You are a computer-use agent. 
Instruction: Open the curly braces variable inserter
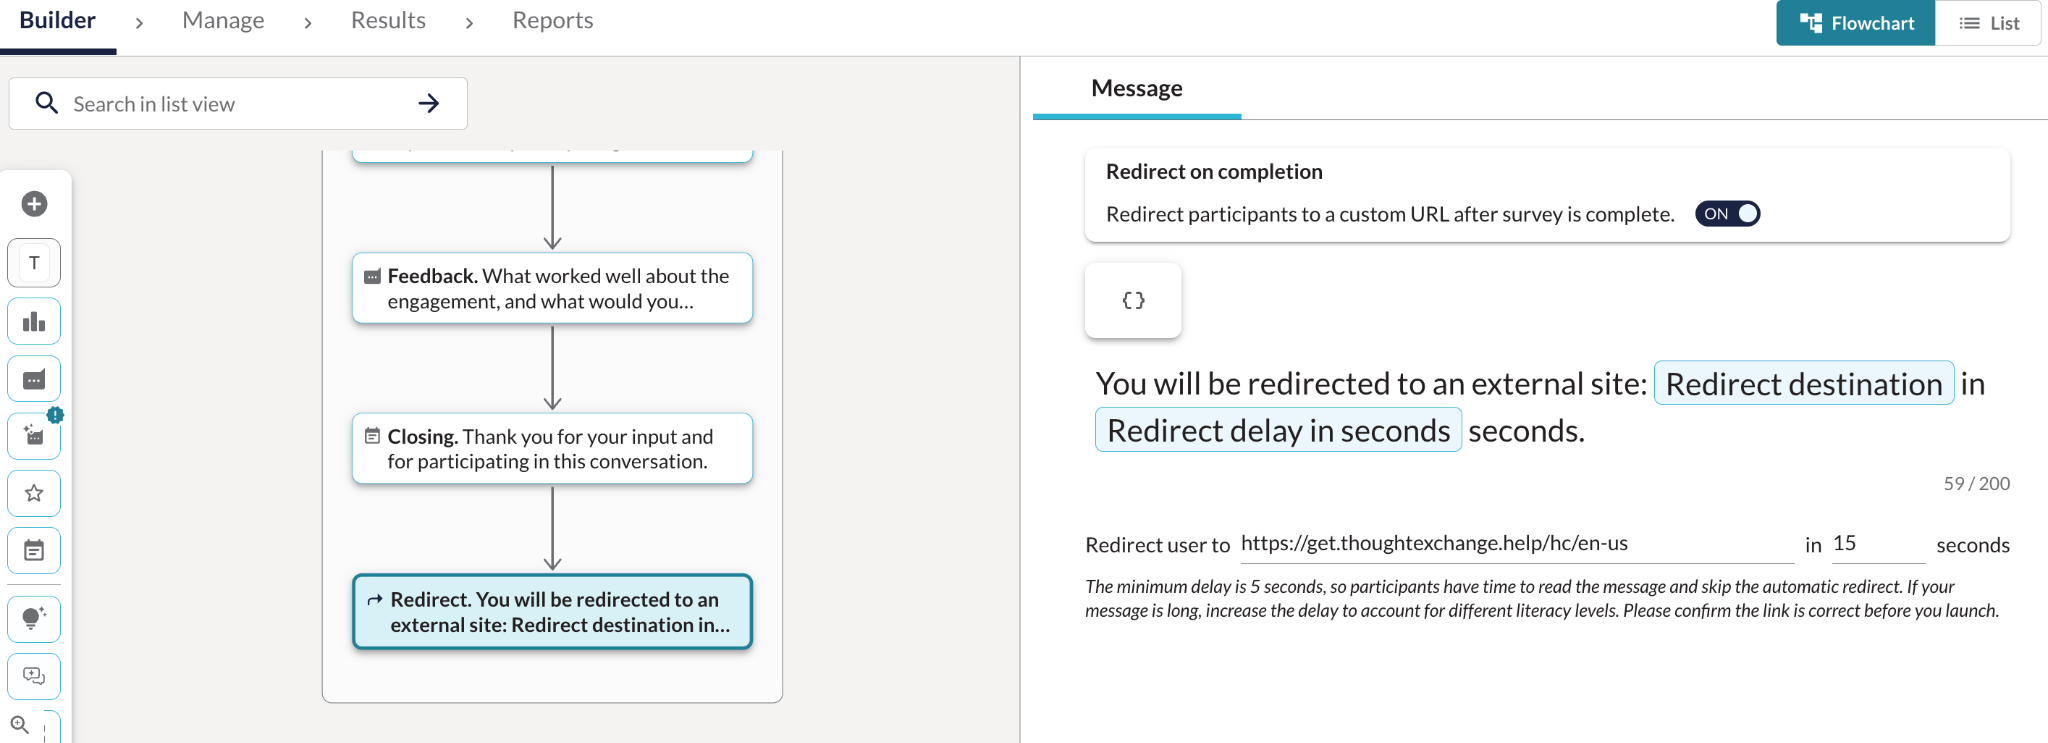[1133, 300]
